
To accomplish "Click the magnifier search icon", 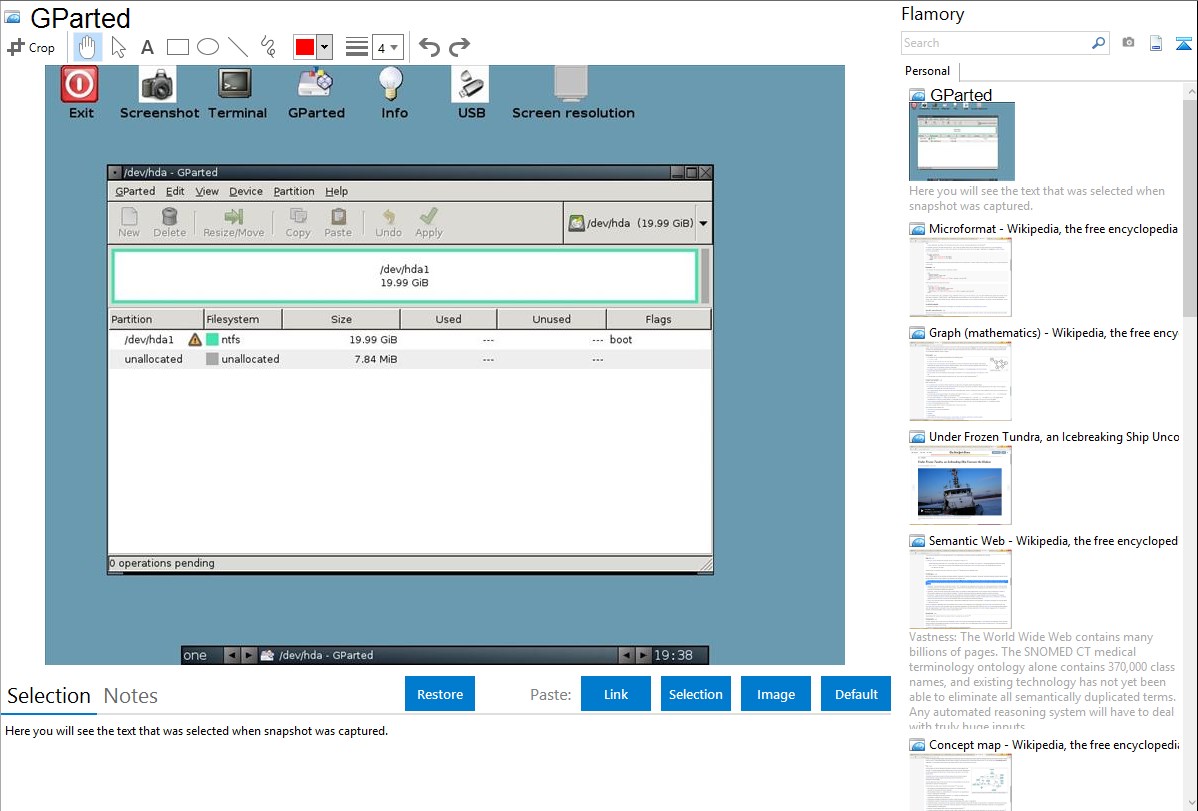I will tap(1099, 43).
